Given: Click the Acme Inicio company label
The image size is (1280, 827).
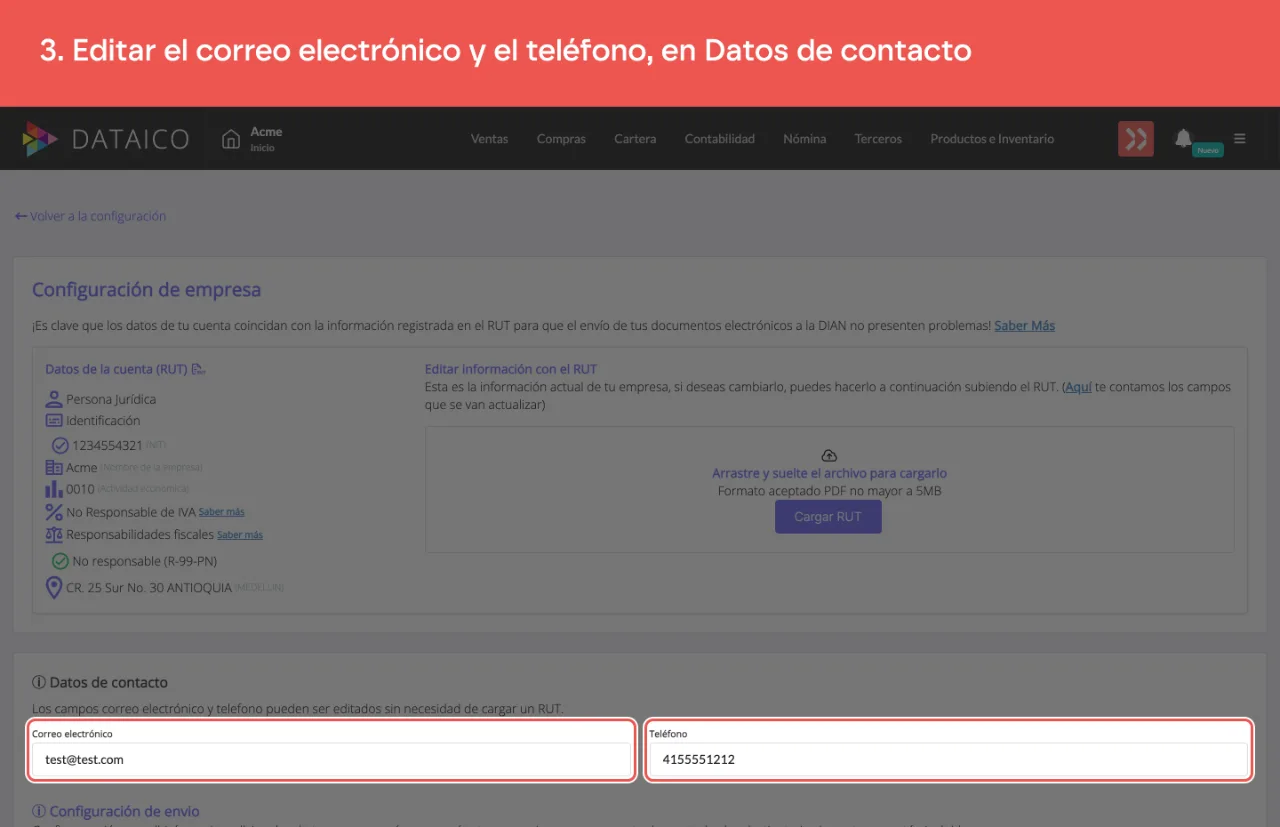Looking at the screenshot, I should point(266,139).
